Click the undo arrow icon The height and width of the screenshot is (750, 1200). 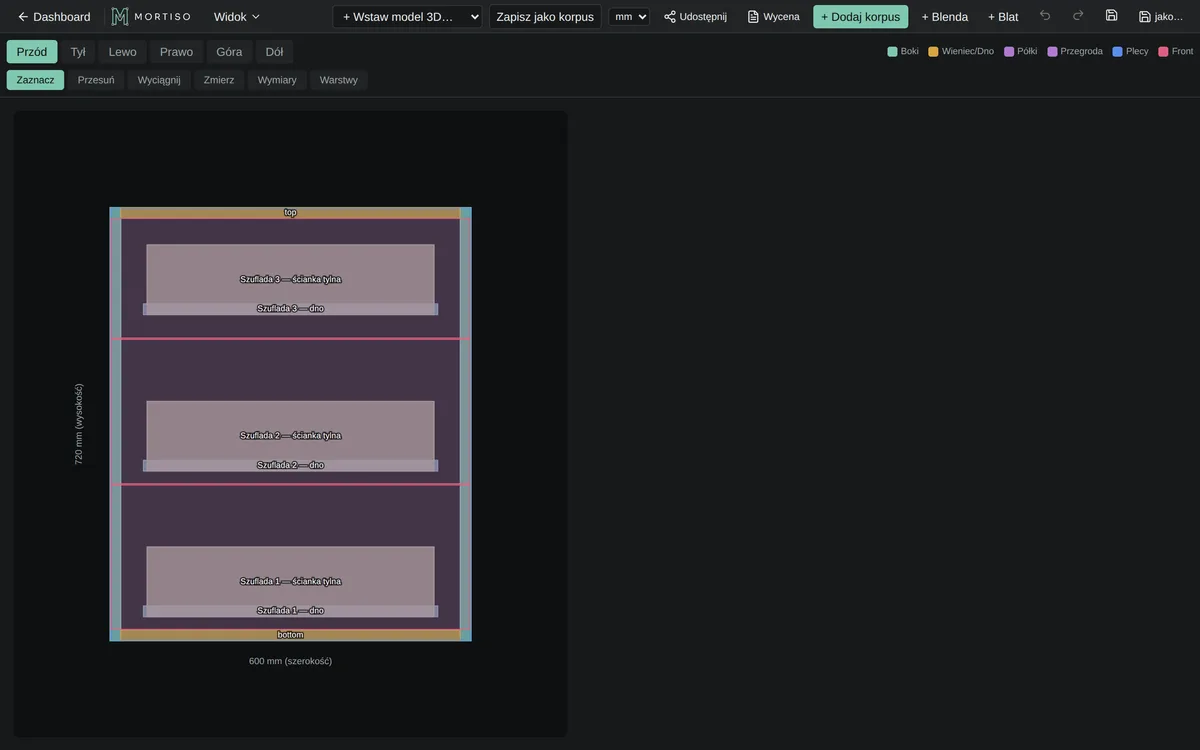pyautogui.click(x=1045, y=16)
